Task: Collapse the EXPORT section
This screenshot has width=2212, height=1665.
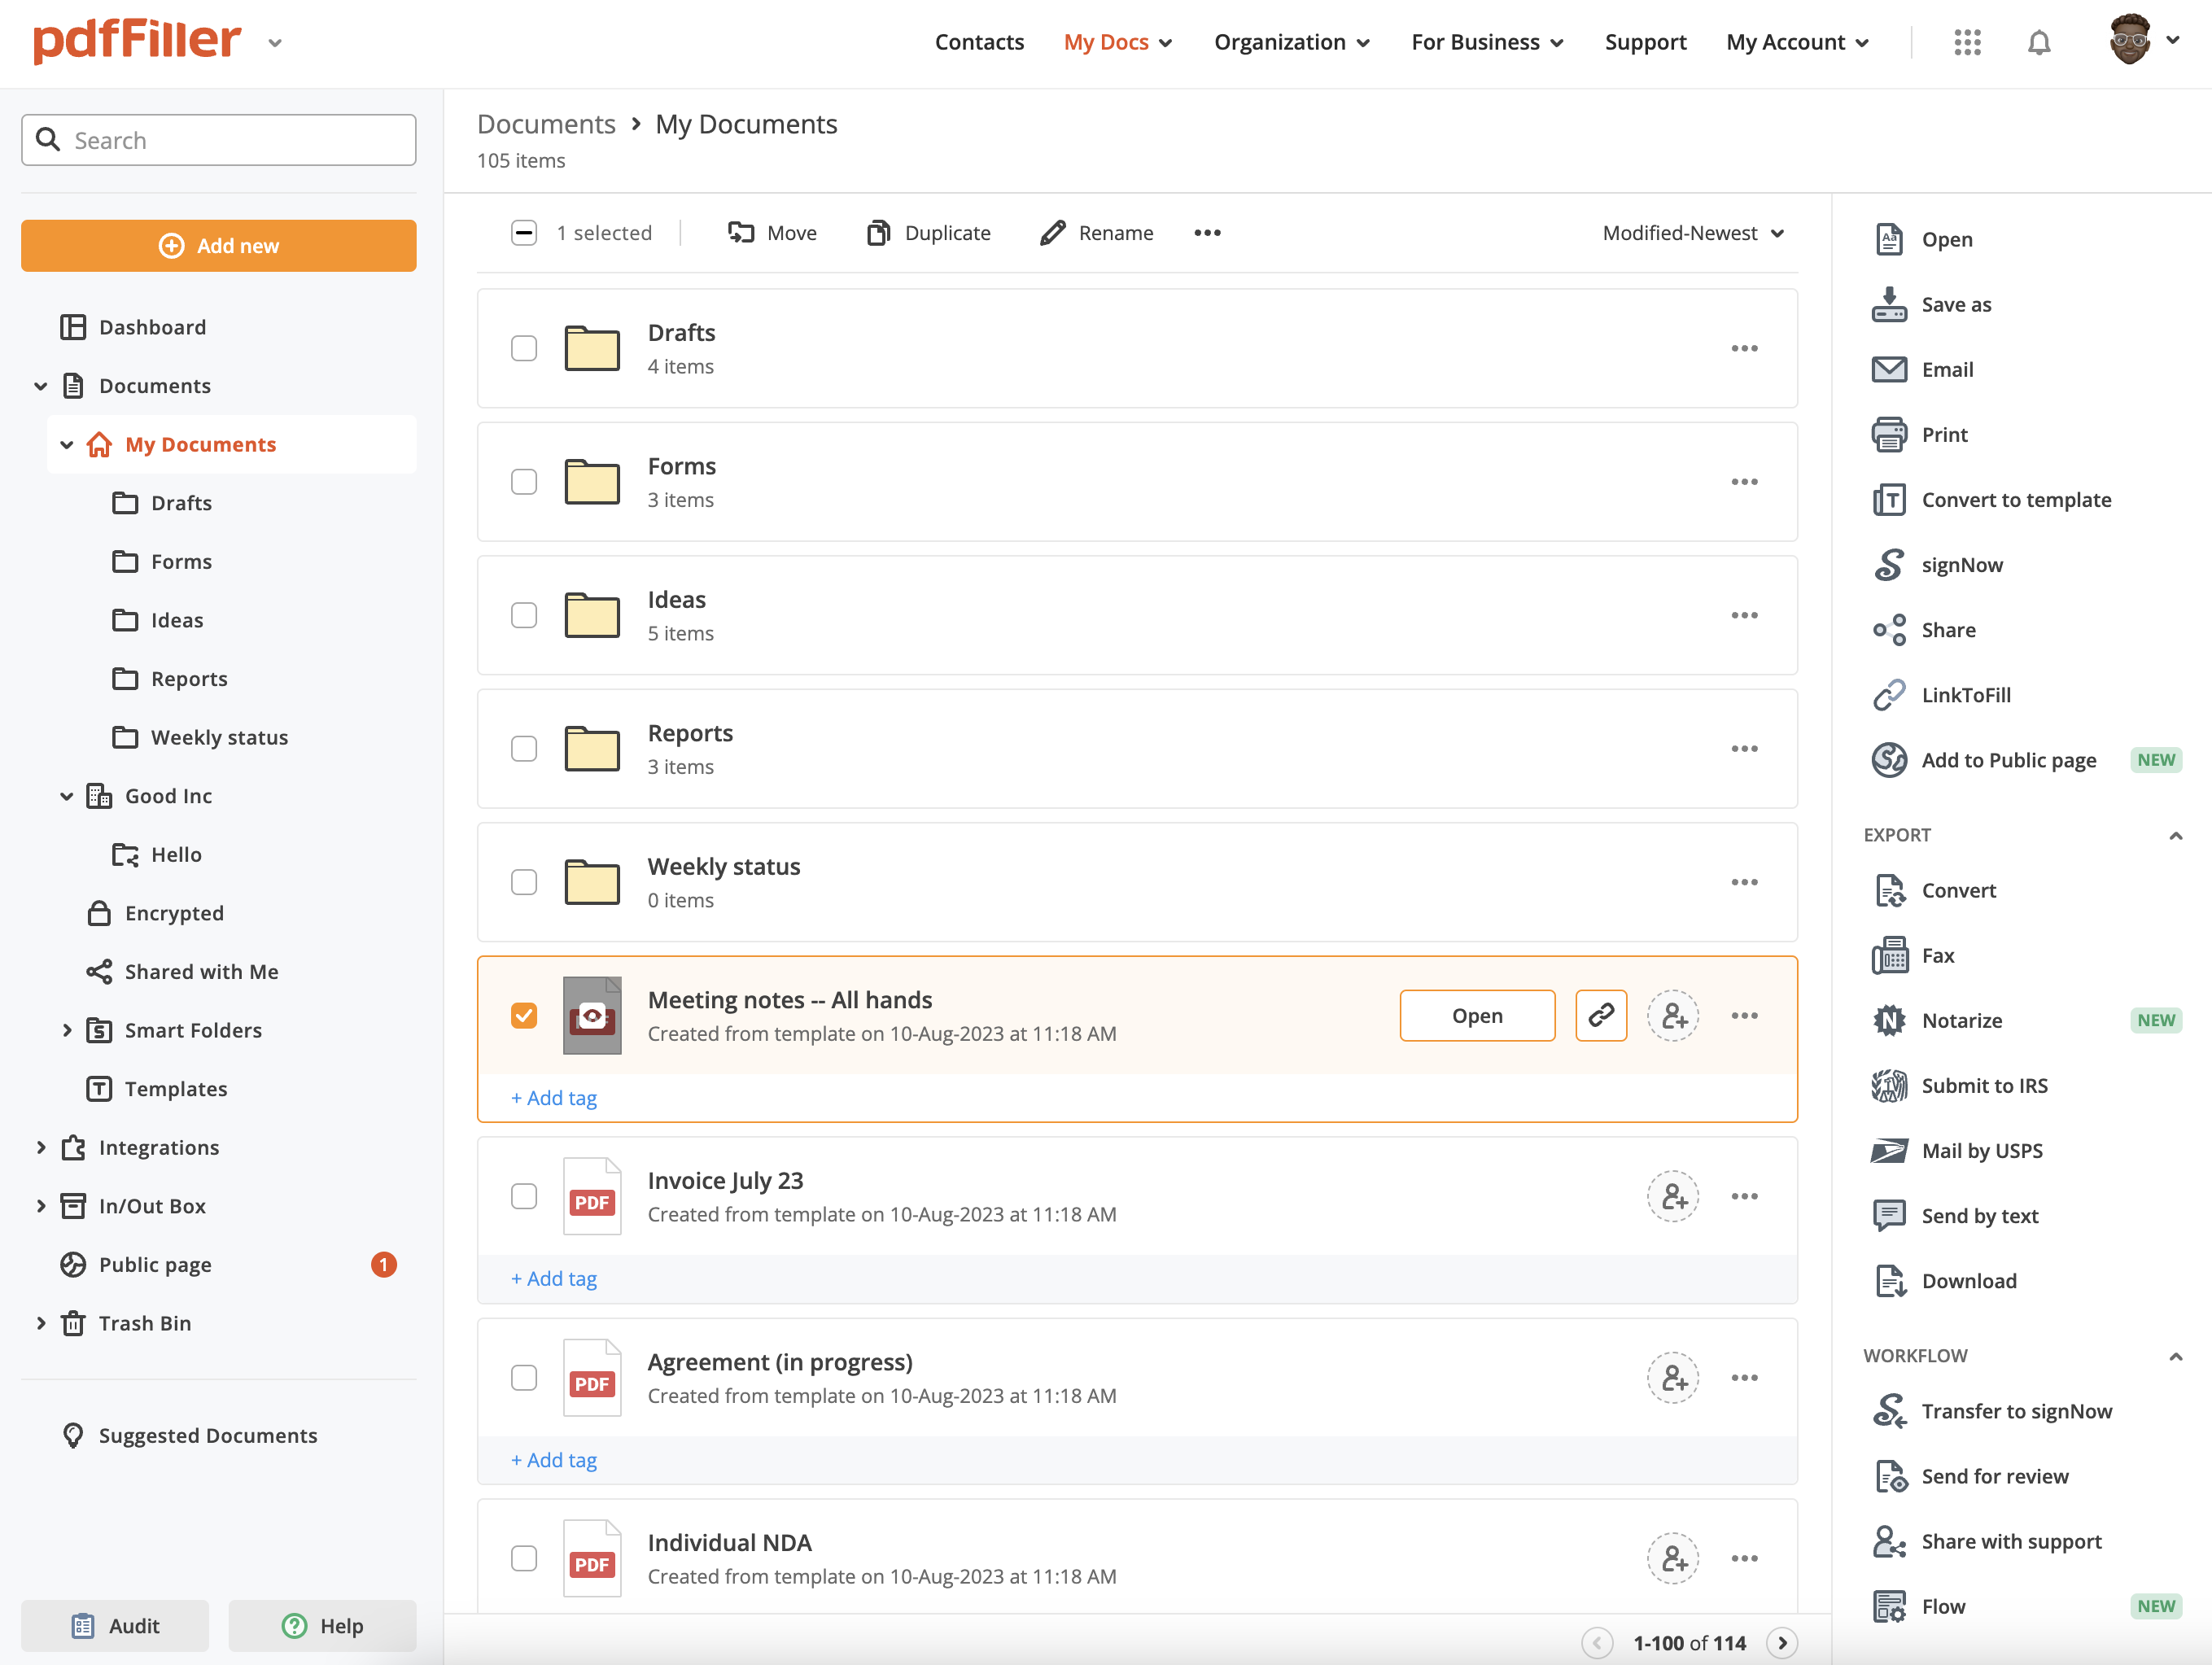Action: tap(2175, 835)
